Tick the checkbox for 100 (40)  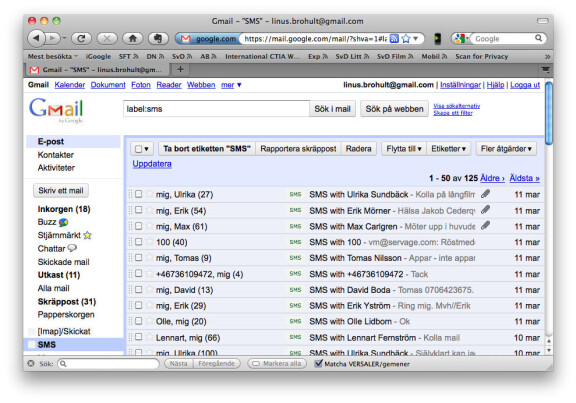click(x=138, y=242)
